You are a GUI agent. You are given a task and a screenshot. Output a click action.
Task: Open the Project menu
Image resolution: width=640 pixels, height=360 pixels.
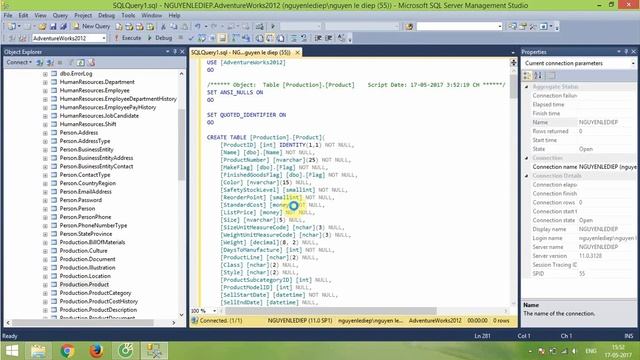point(83,15)
